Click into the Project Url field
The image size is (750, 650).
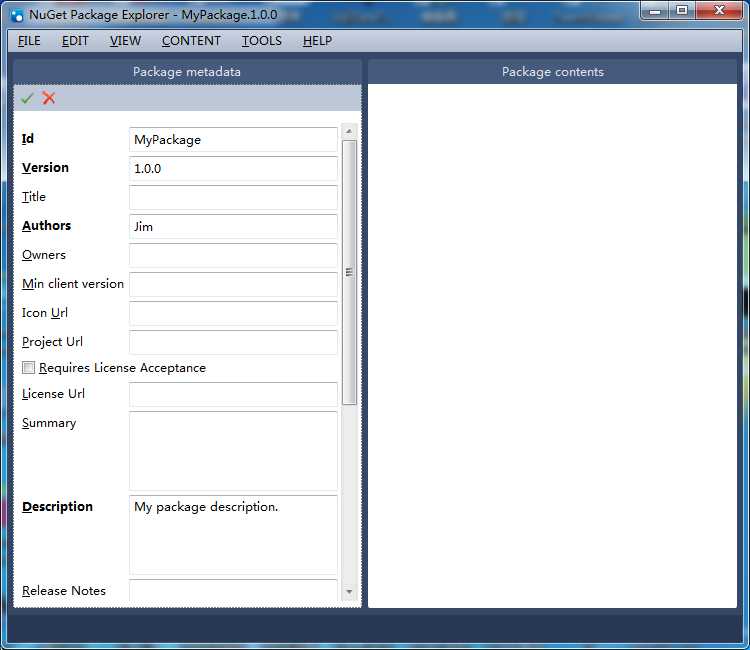click(x=233, y=342)
